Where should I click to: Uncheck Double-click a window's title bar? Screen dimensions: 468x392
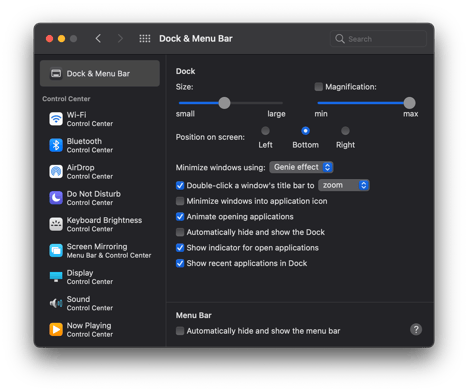(180, 186)
